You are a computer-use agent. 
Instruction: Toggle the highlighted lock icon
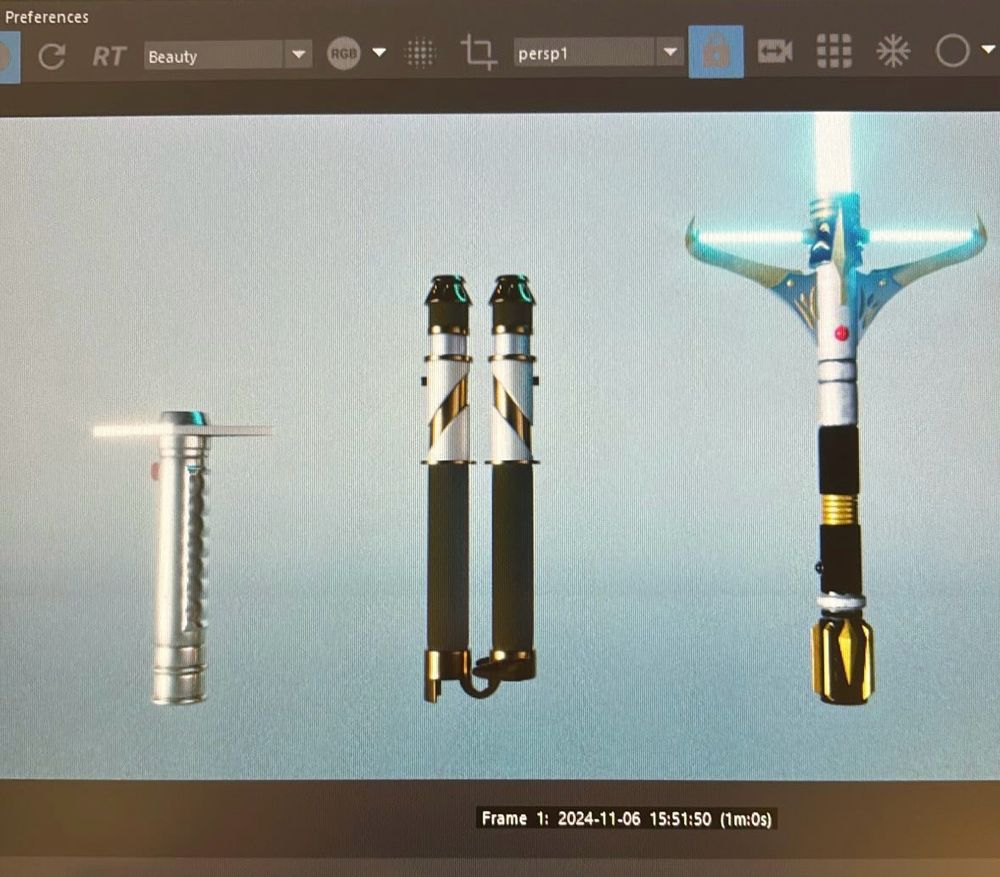pos(716,52)
